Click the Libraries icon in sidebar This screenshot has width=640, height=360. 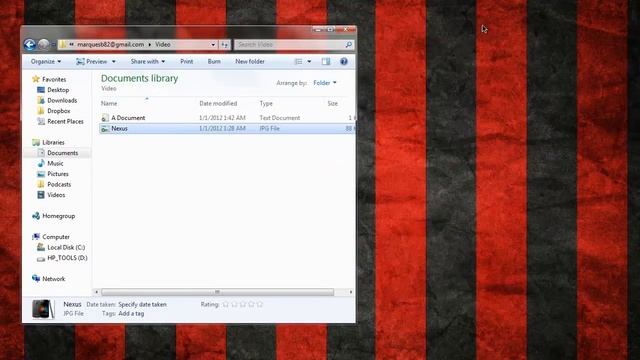(36, 142)
